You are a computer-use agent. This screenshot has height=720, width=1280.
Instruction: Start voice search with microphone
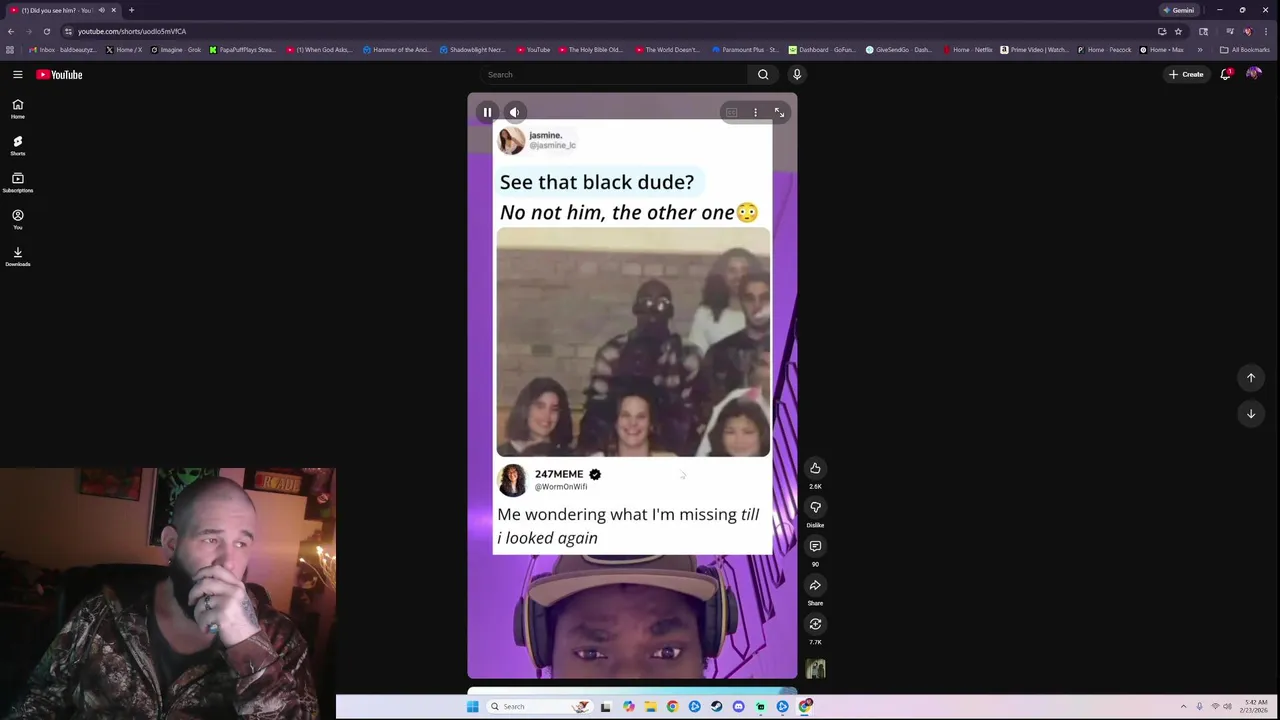point(797,74)
